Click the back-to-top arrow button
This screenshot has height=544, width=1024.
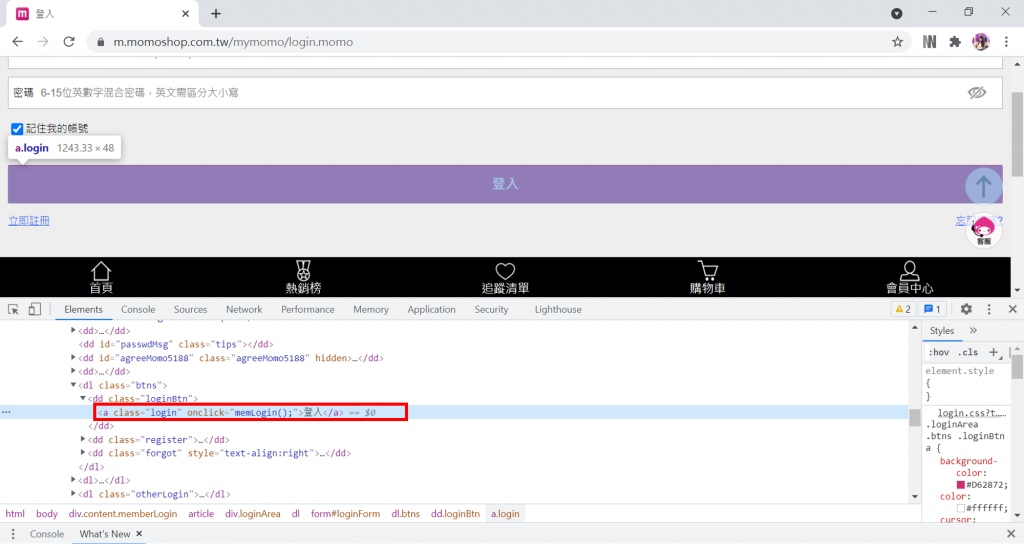coord(984,186)
